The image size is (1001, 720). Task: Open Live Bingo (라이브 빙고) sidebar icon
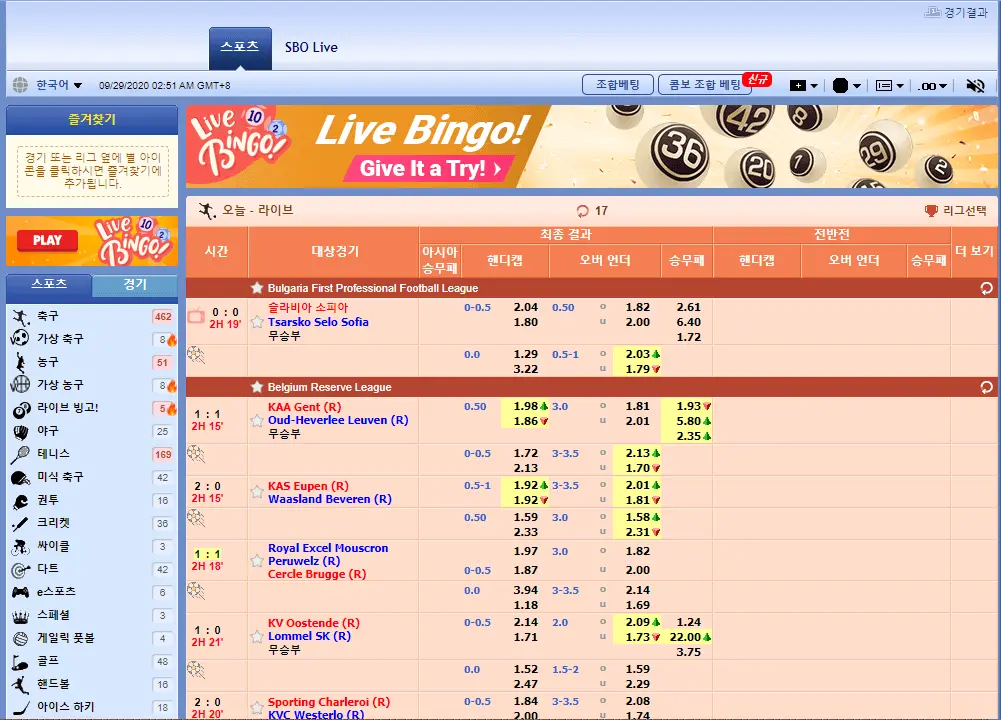20,409
